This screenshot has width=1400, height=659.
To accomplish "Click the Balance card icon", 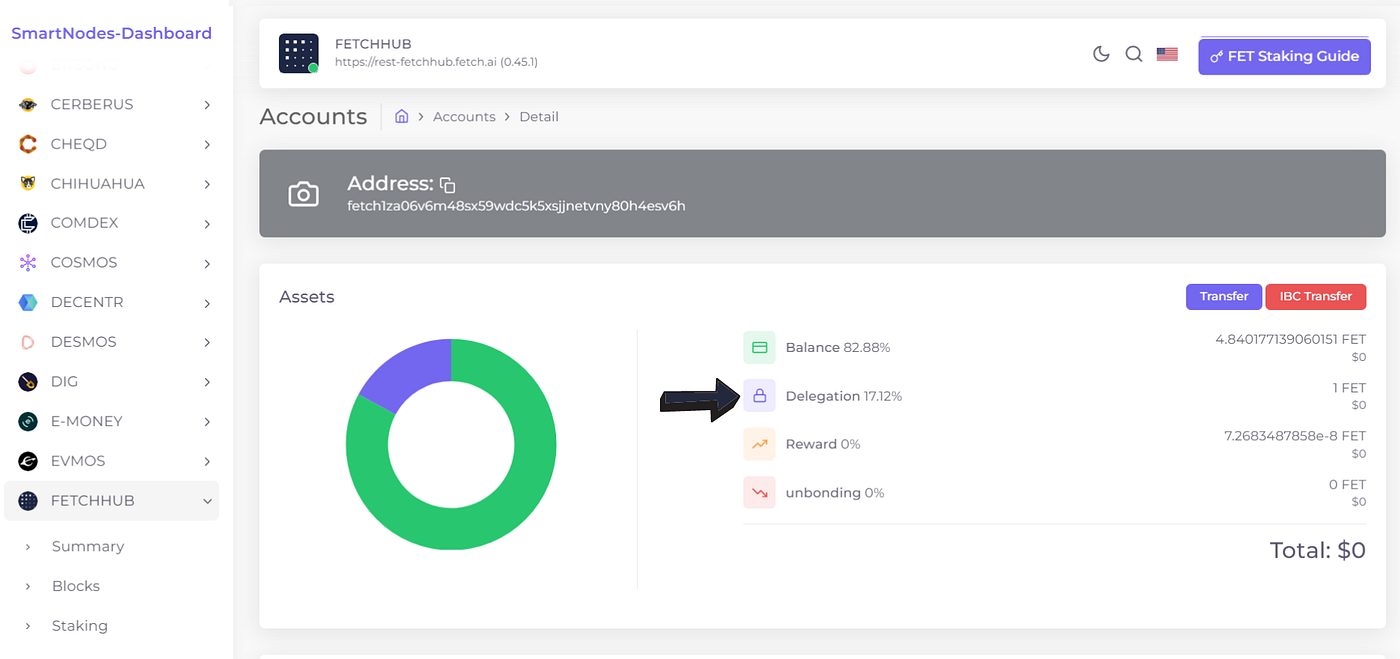I will click(x=759, y=347).
